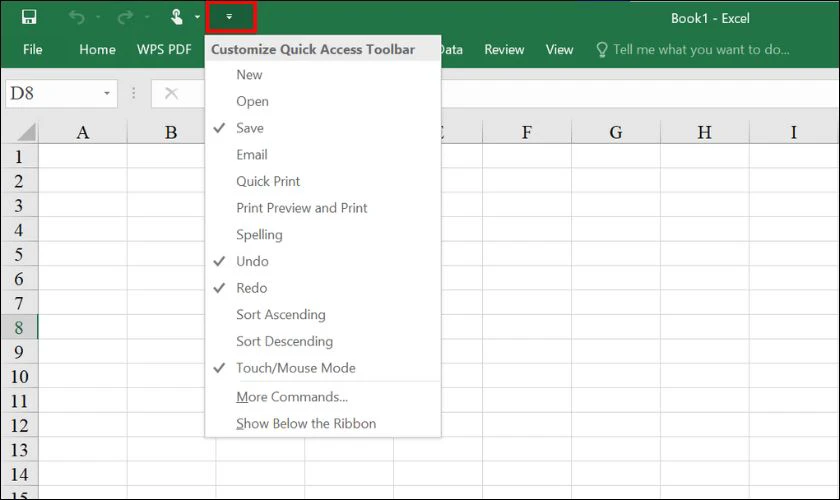Select row 12 header
This screenshot has height=500, width=840.
coord(19,426)
